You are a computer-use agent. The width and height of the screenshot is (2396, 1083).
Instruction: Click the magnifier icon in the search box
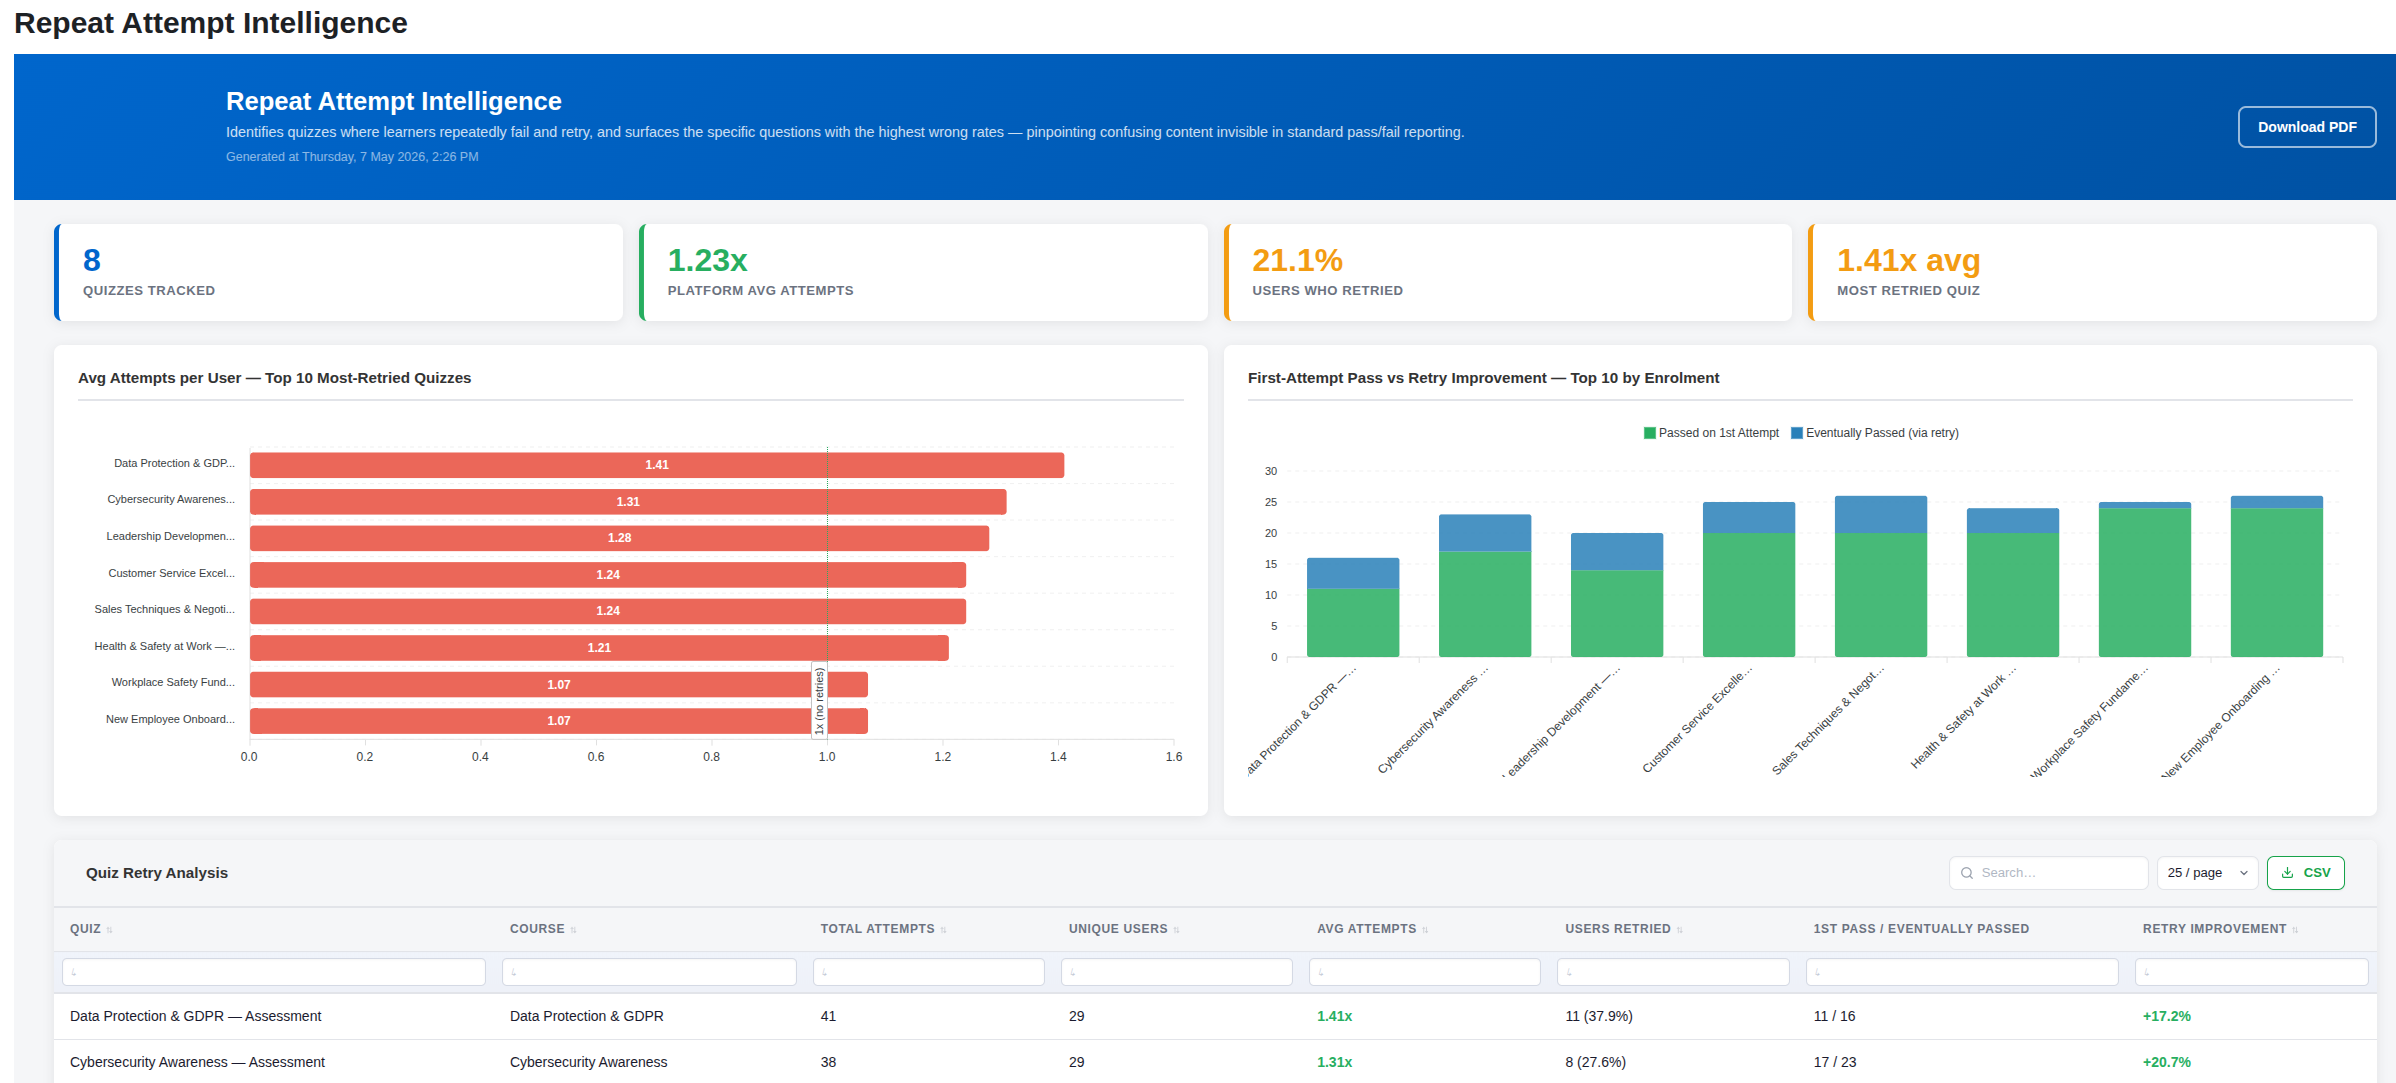[x=1966, y=873]
